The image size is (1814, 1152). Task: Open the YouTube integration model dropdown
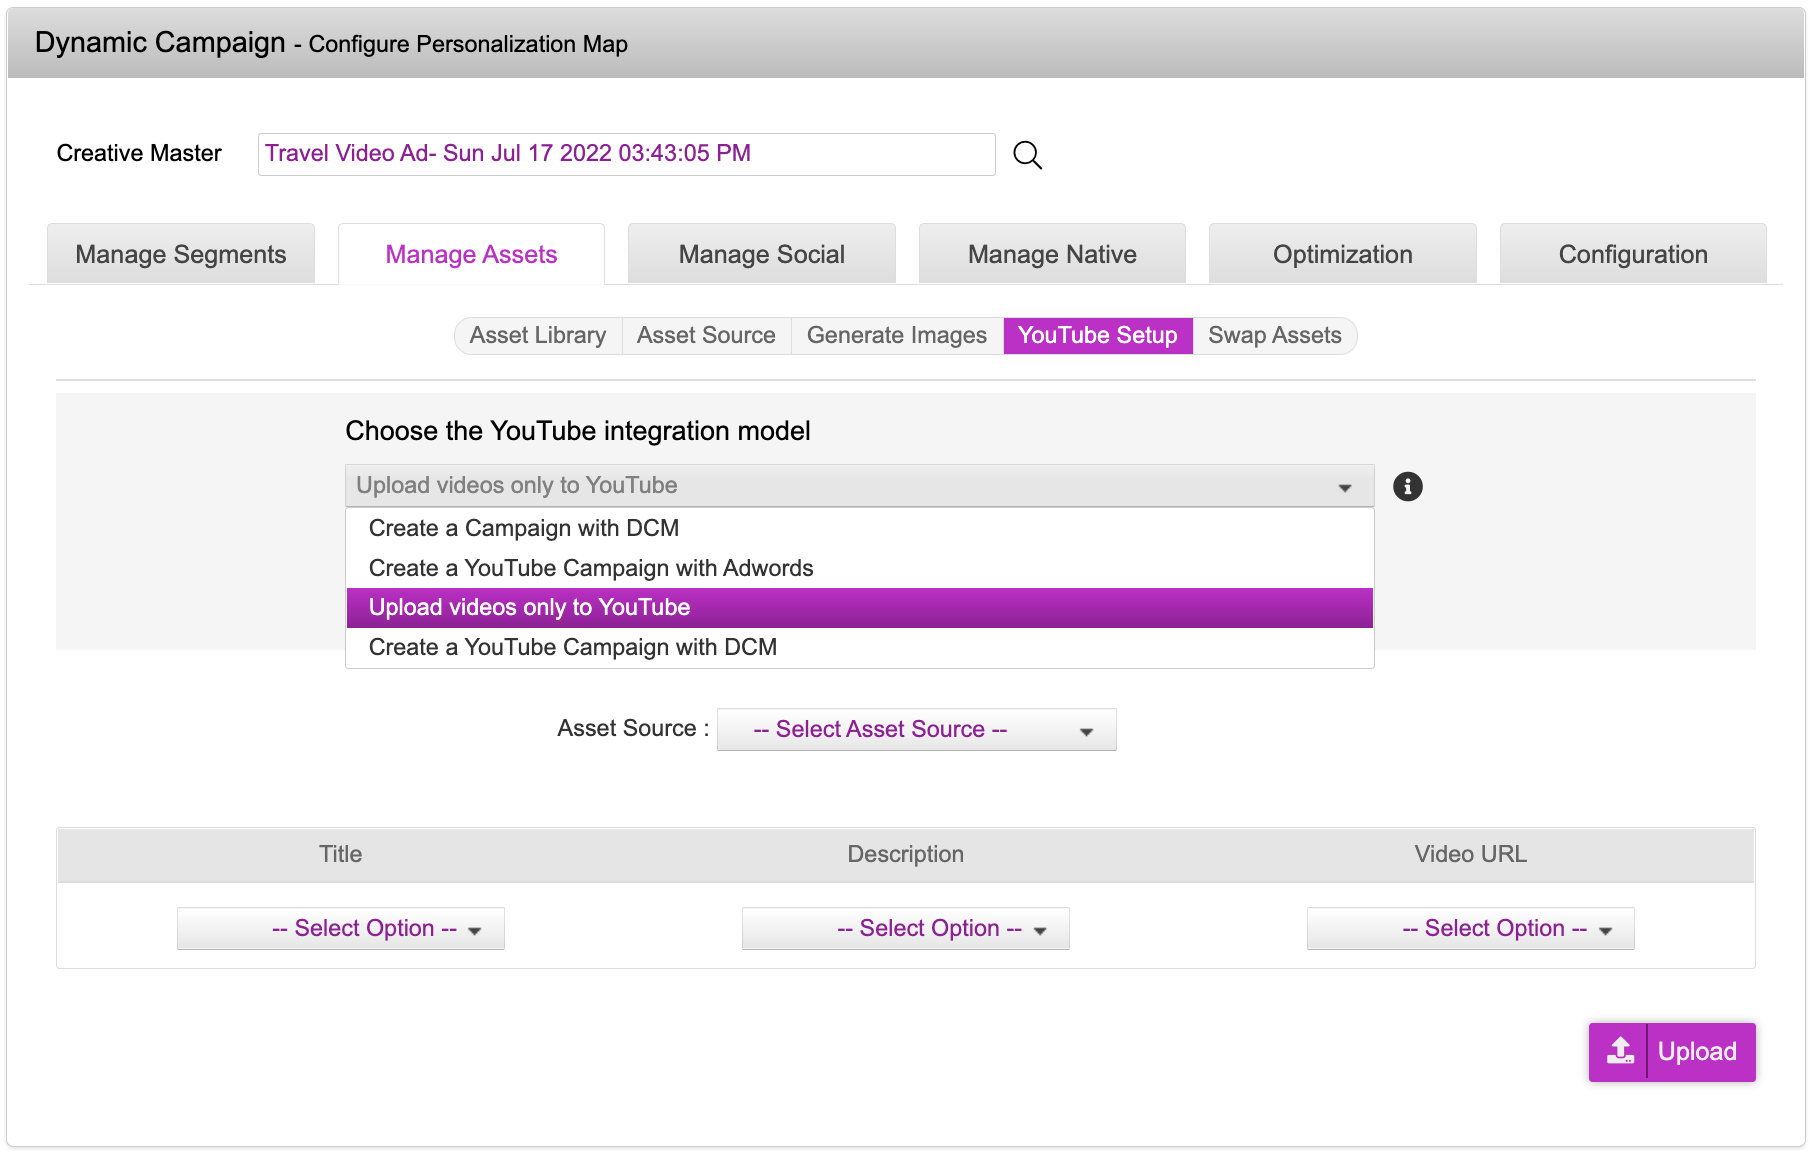point(859,486)
